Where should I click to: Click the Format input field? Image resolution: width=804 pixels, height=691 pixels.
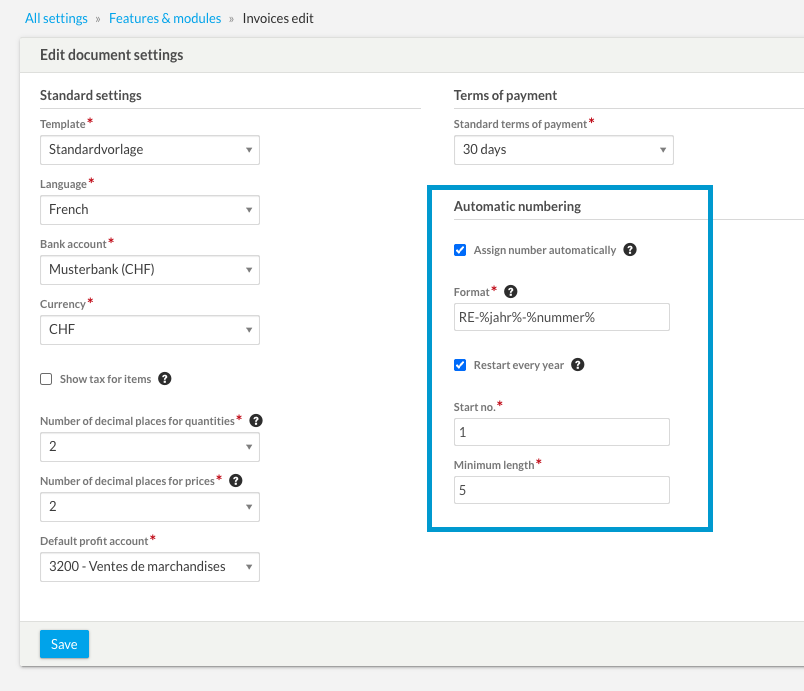click(561, 317)
